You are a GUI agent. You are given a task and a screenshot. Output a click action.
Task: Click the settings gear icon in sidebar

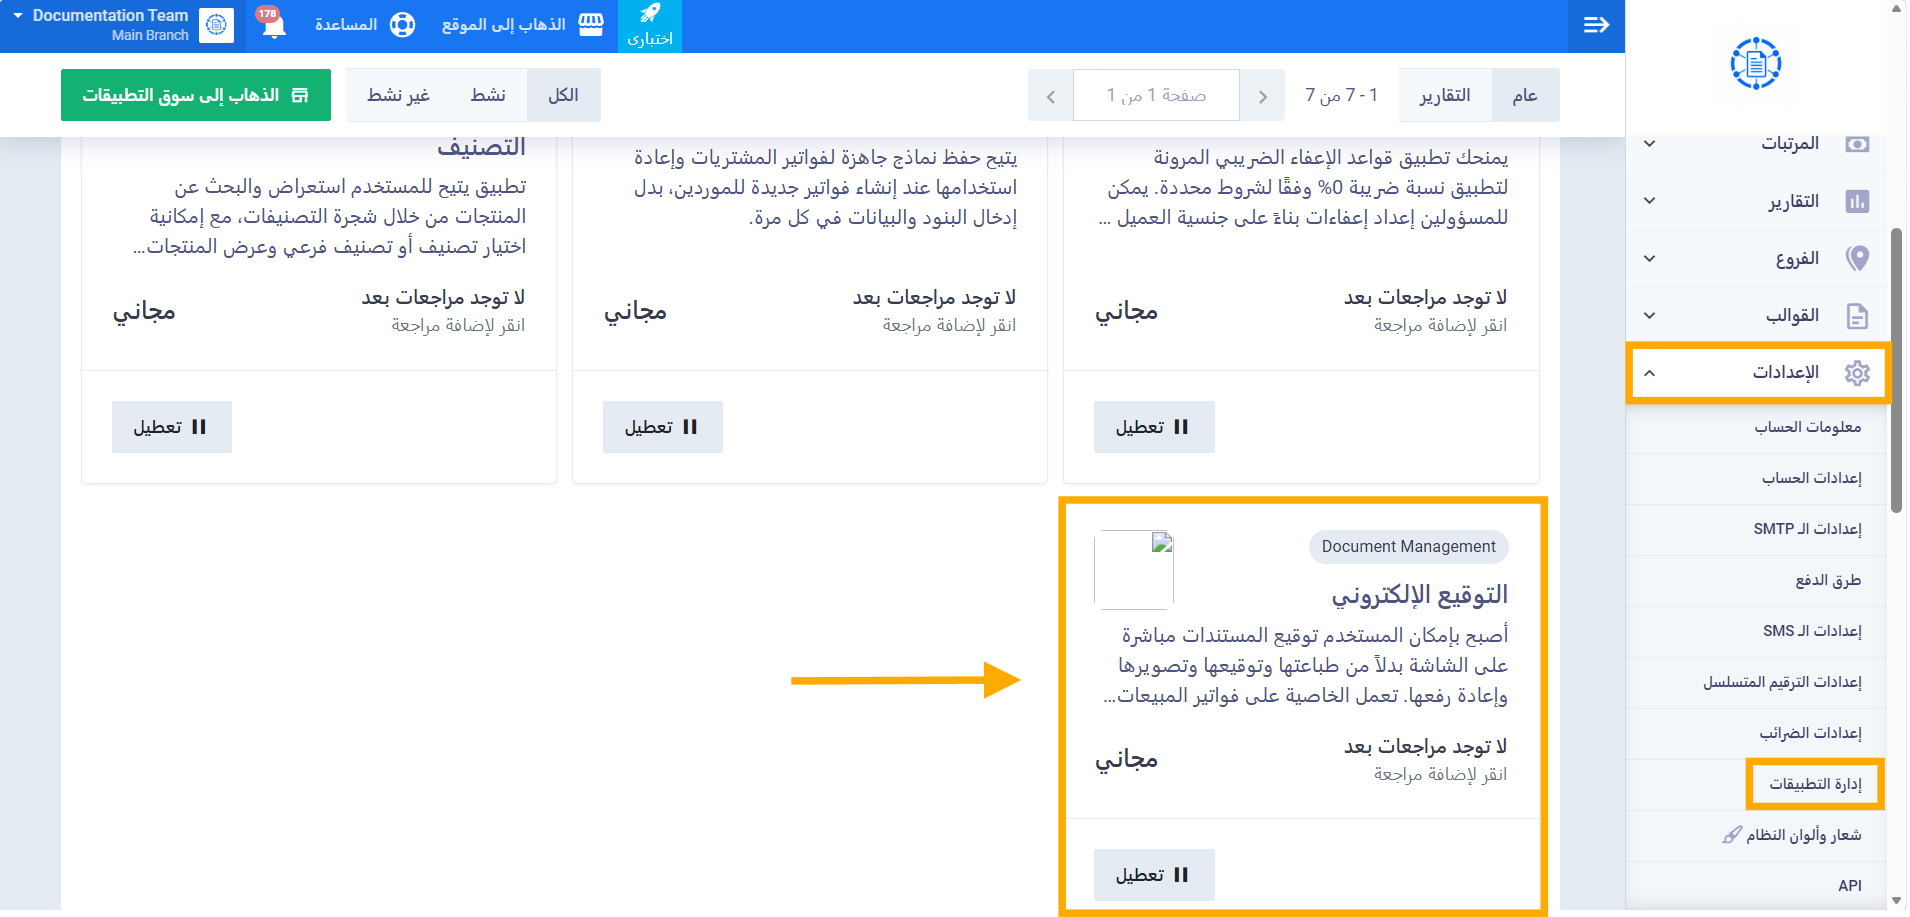[x=1857, y=373]
